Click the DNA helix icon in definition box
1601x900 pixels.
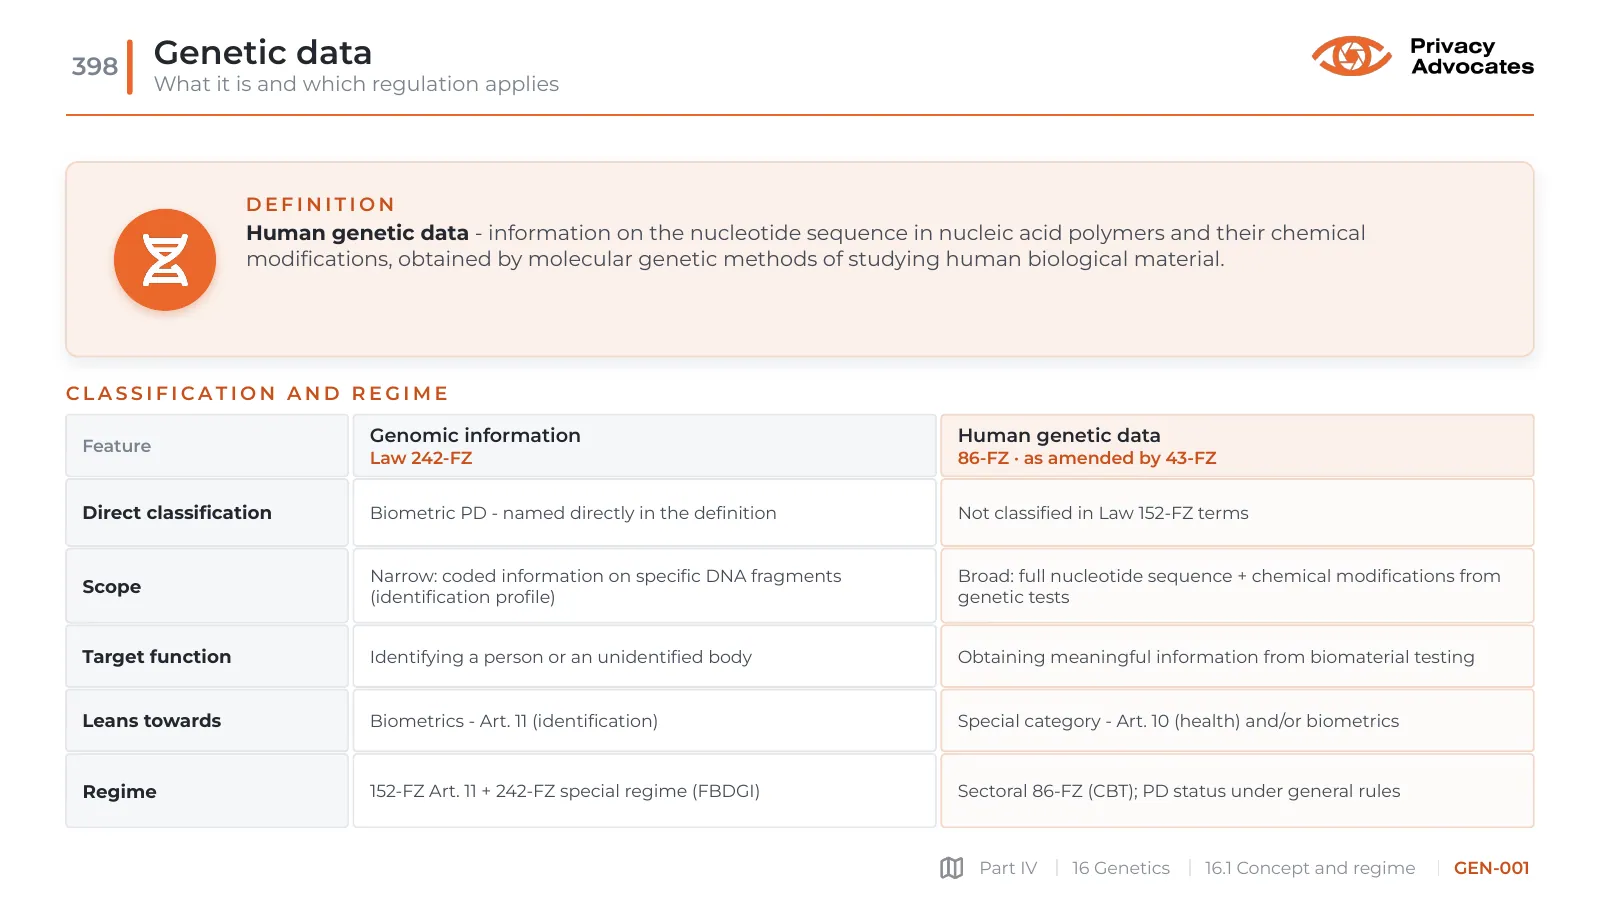[165, 260]
